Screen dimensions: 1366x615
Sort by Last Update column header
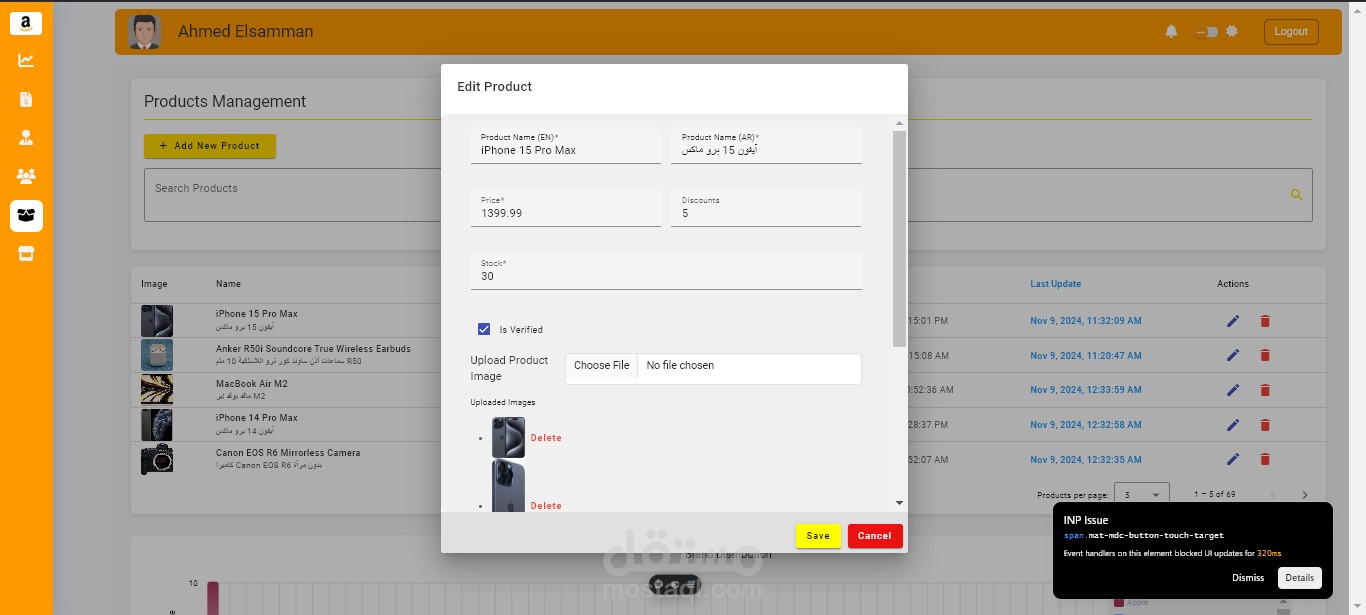click(x=1056, y=284)
